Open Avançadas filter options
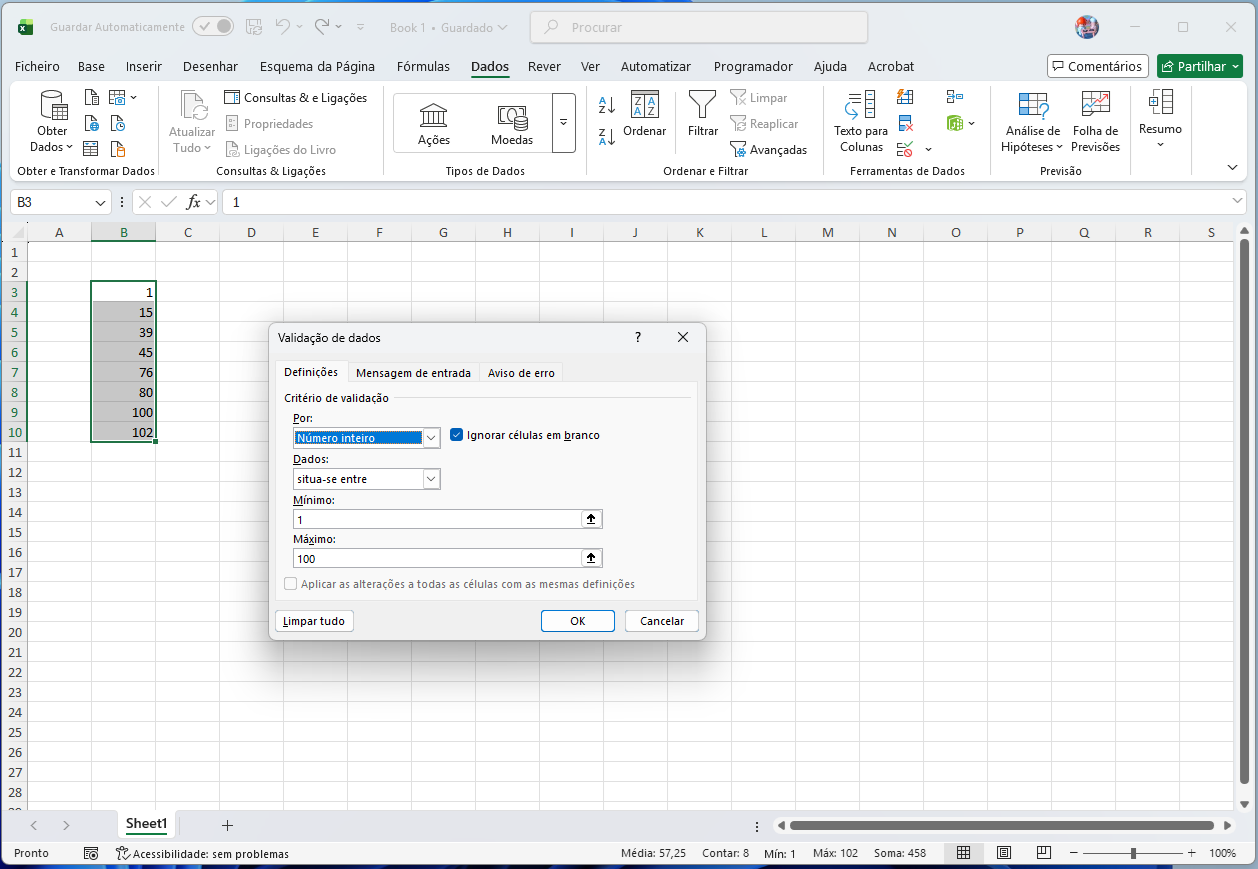This screenshot has height=869, width=1258. pos(768,150)
